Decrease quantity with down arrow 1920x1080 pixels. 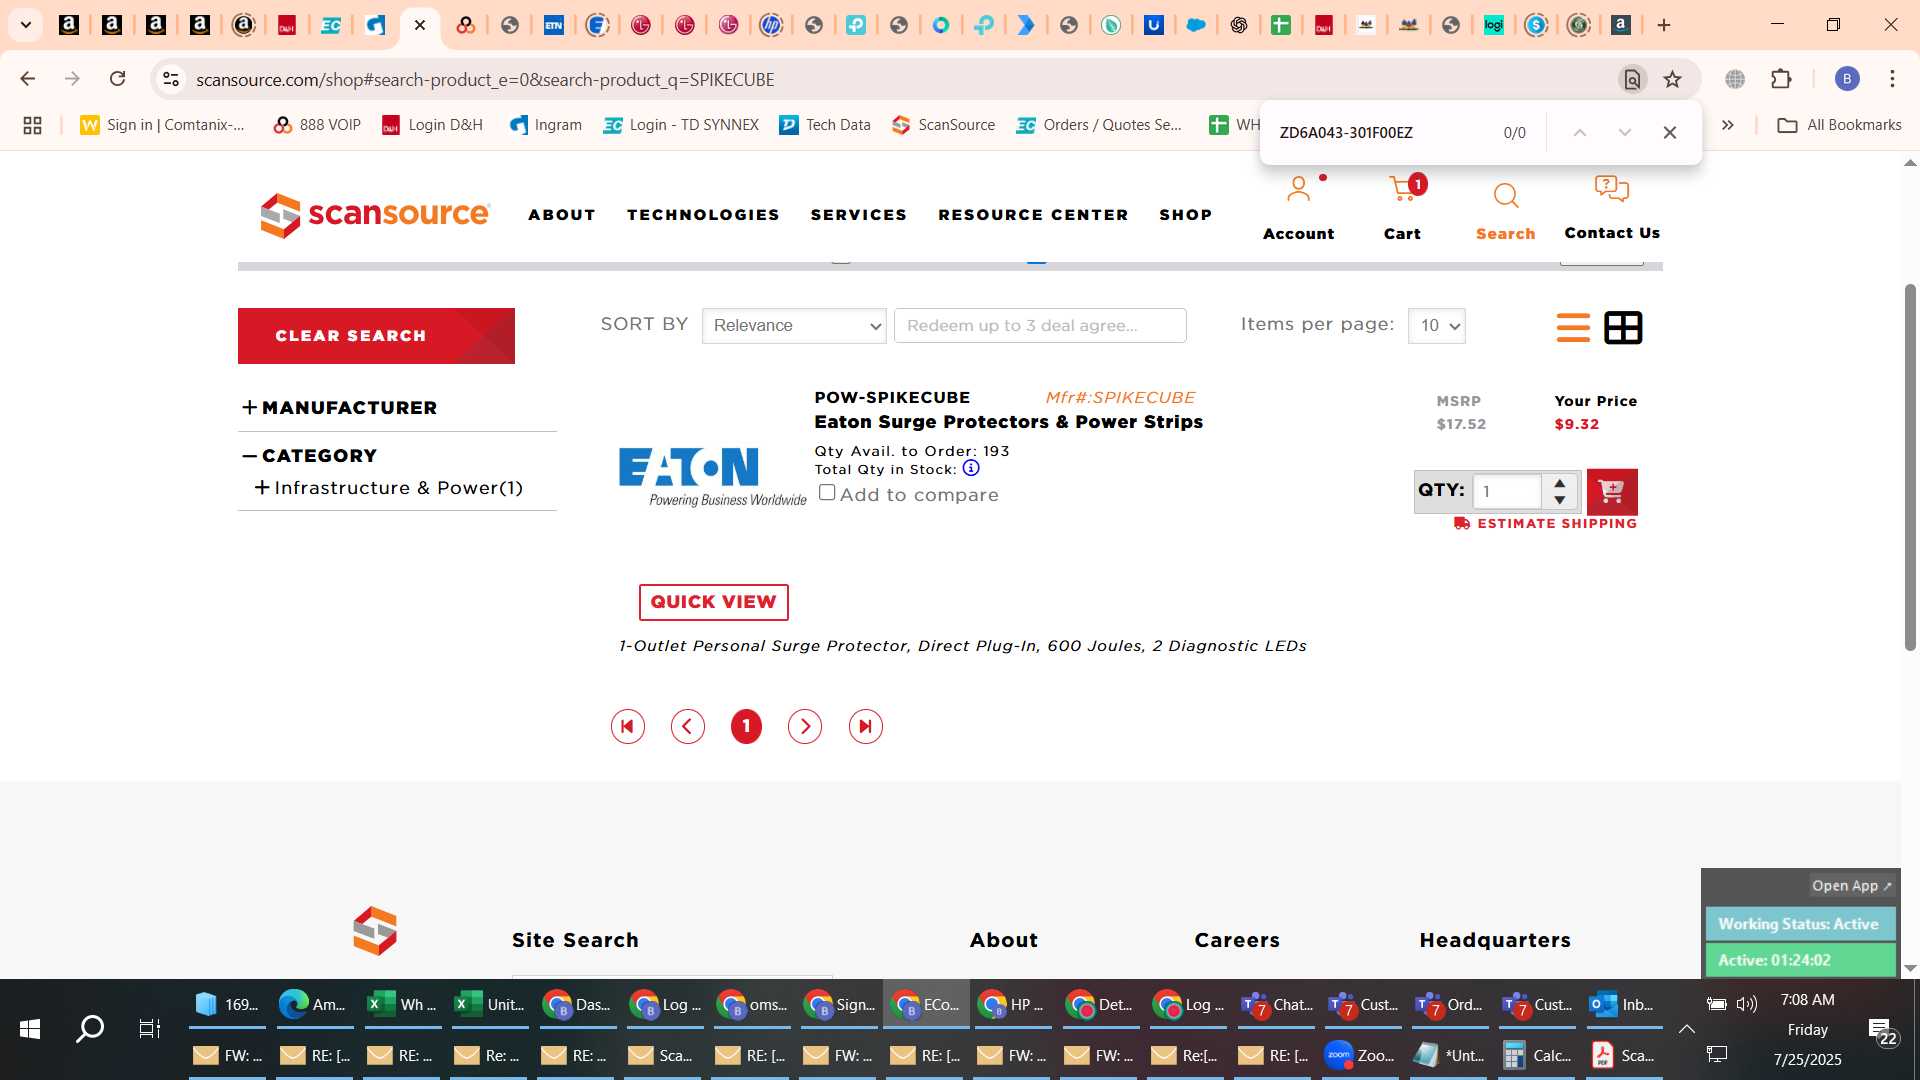(1560, 500)
